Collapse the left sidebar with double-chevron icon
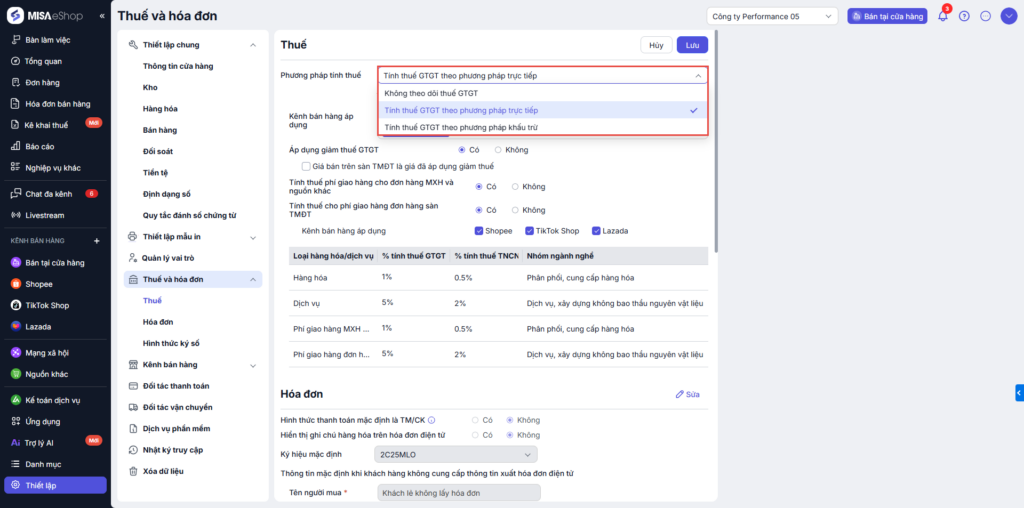The image size is (1024, 508). click(x=102, y=16)
